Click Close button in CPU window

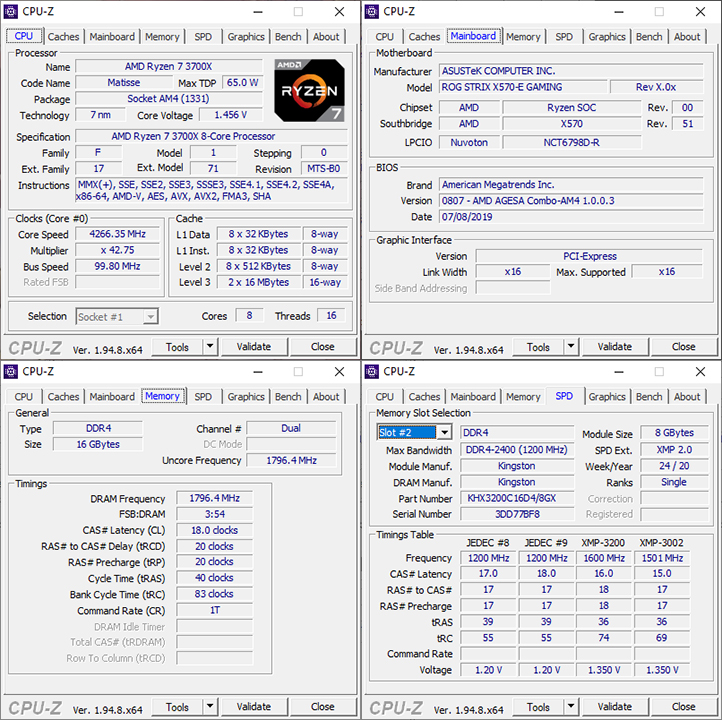coord(323,347)
